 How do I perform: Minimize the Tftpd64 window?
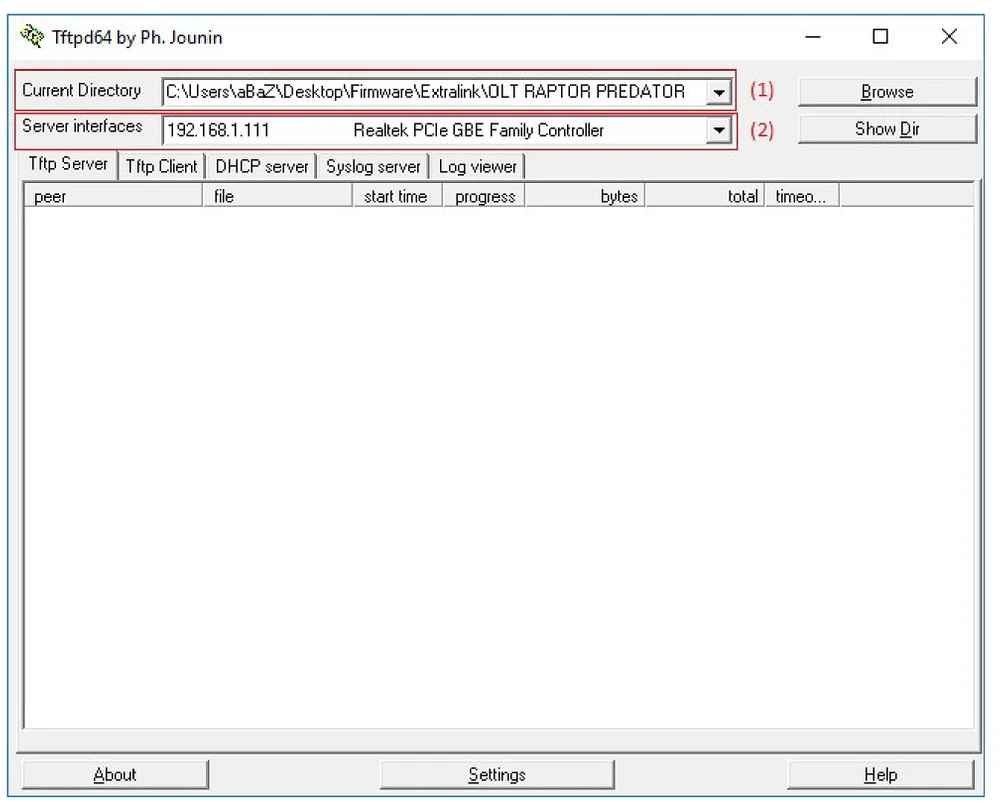tap(814, 38)
